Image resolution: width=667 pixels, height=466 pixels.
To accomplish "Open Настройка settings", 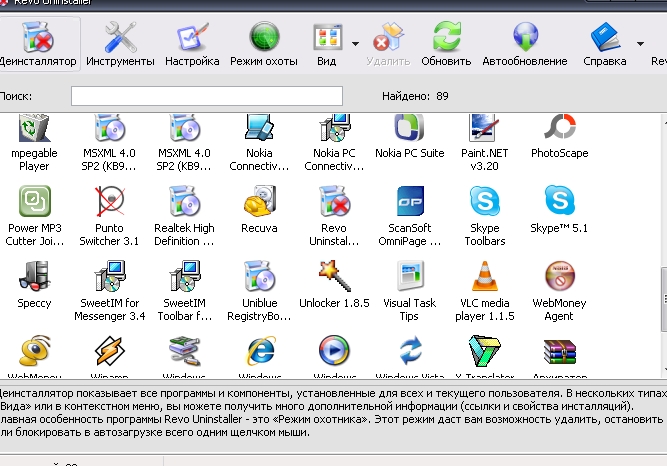I will coord(192,45).
